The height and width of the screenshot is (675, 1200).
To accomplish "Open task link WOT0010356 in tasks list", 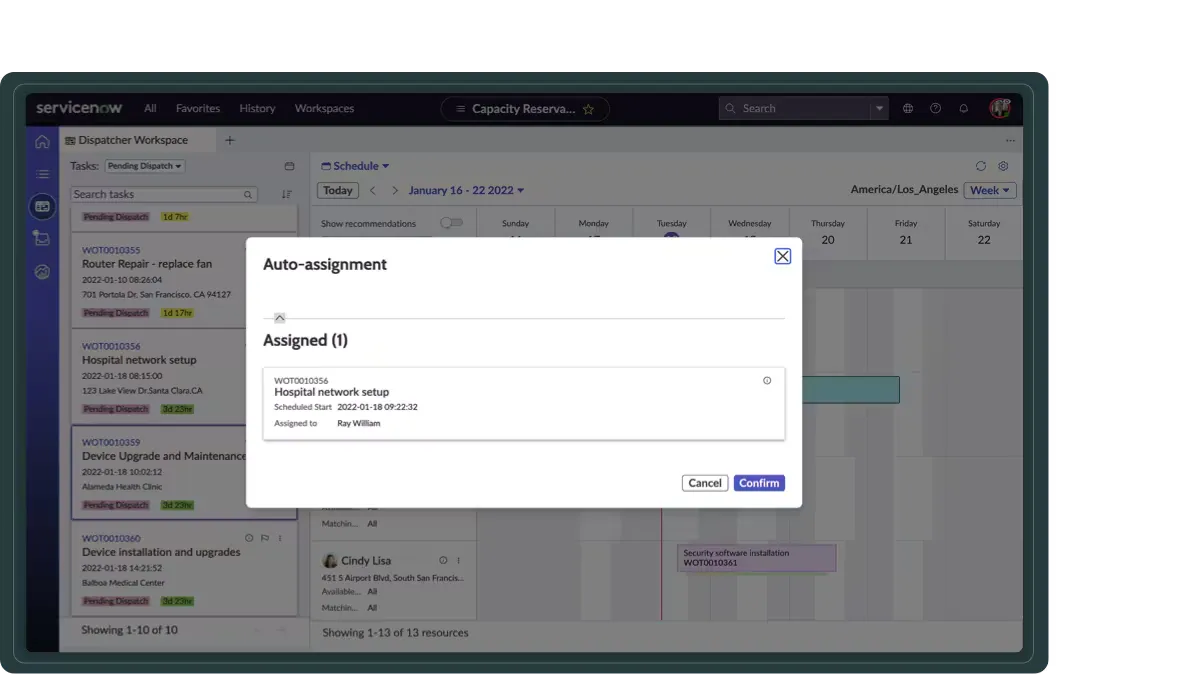I will pyautogui.click(x=111, y=346).
